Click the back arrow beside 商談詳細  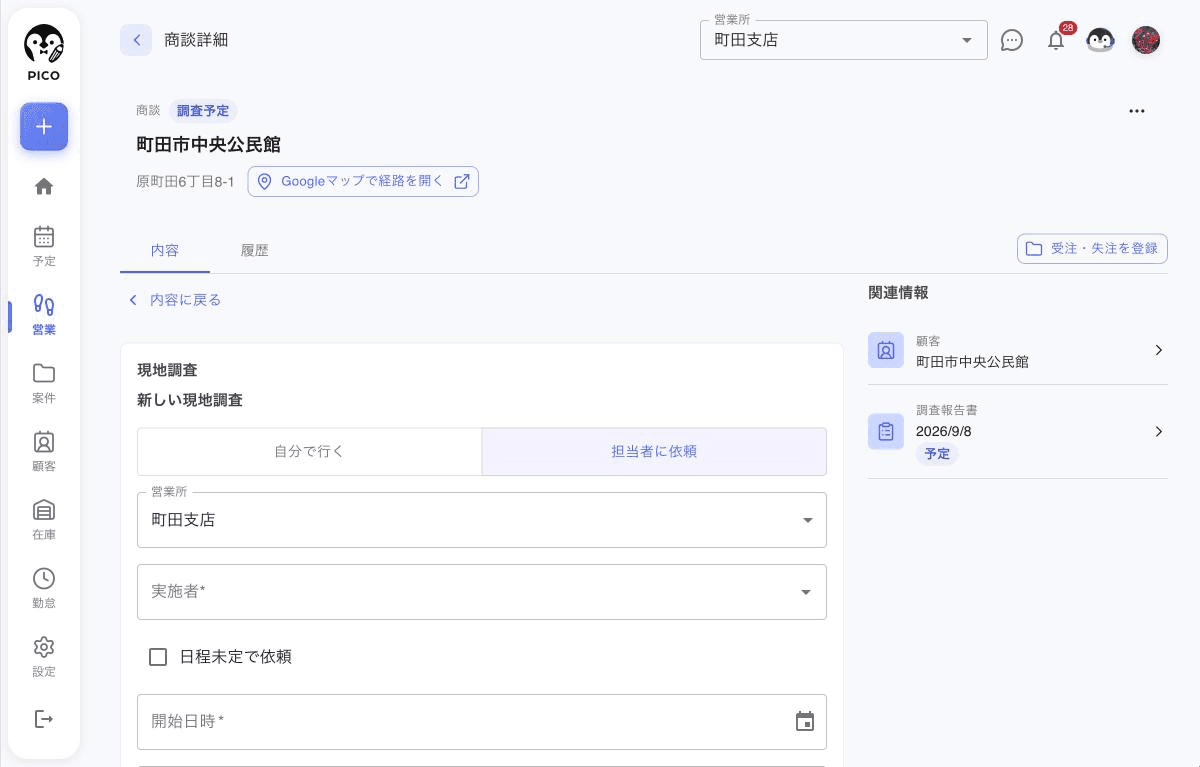pyautogui.click(x=136, y=40)
